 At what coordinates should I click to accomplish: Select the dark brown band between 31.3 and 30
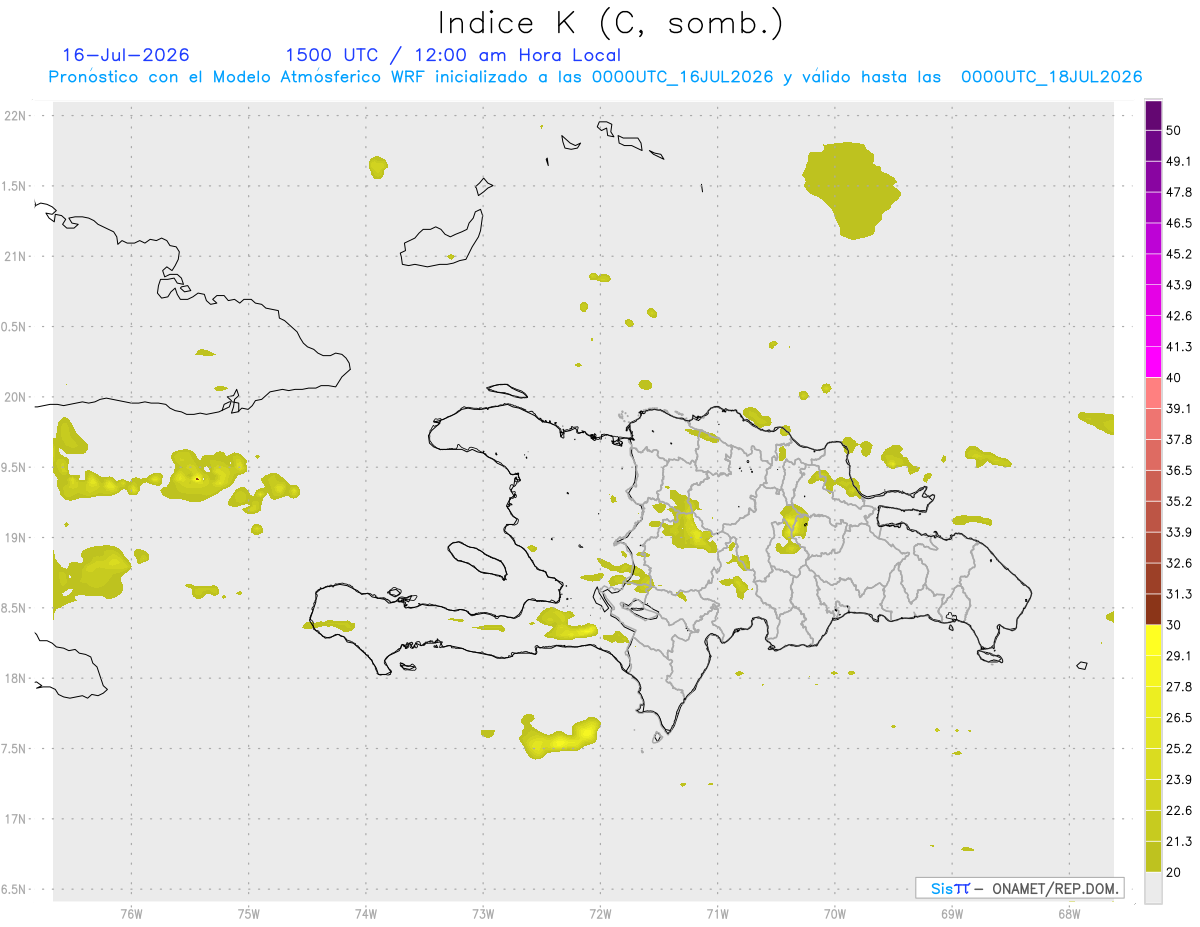pos(1153,609)
